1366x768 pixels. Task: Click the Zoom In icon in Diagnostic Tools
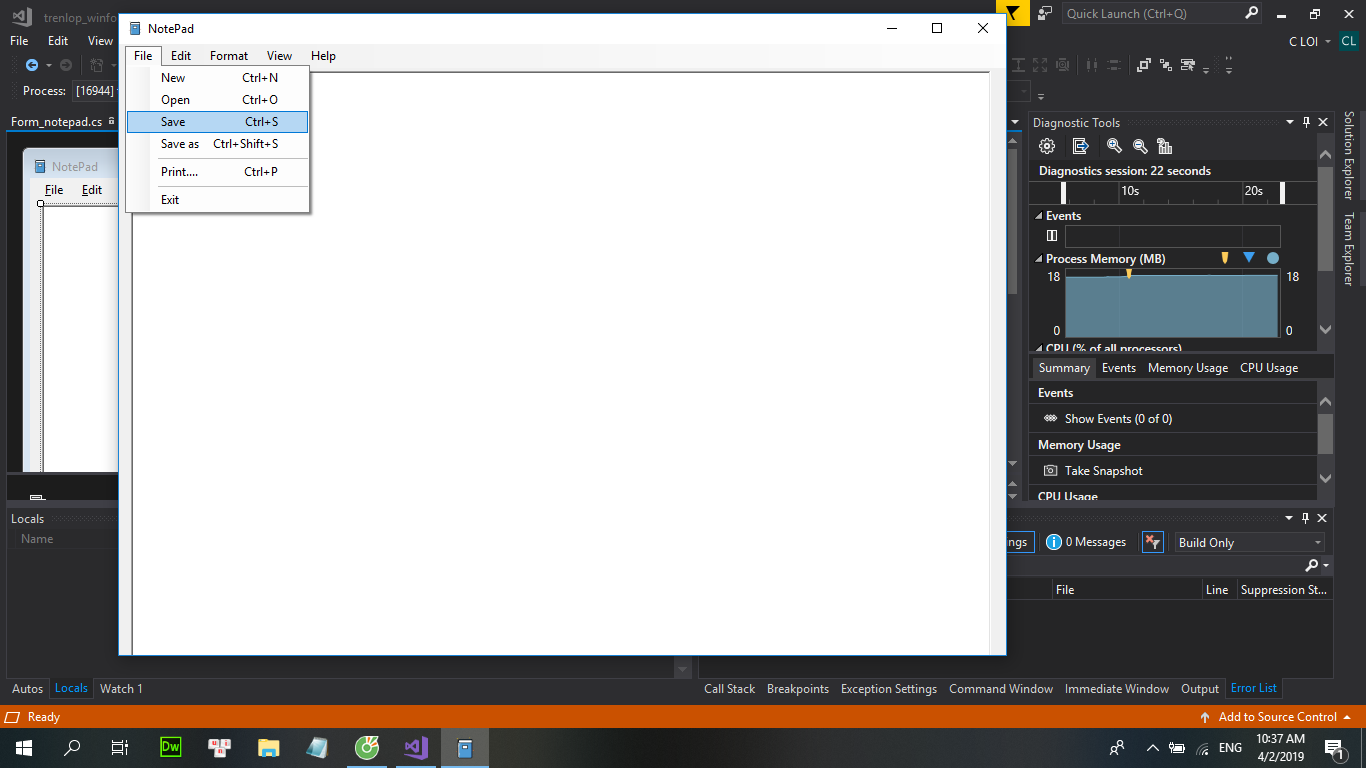pos(1114,146)
